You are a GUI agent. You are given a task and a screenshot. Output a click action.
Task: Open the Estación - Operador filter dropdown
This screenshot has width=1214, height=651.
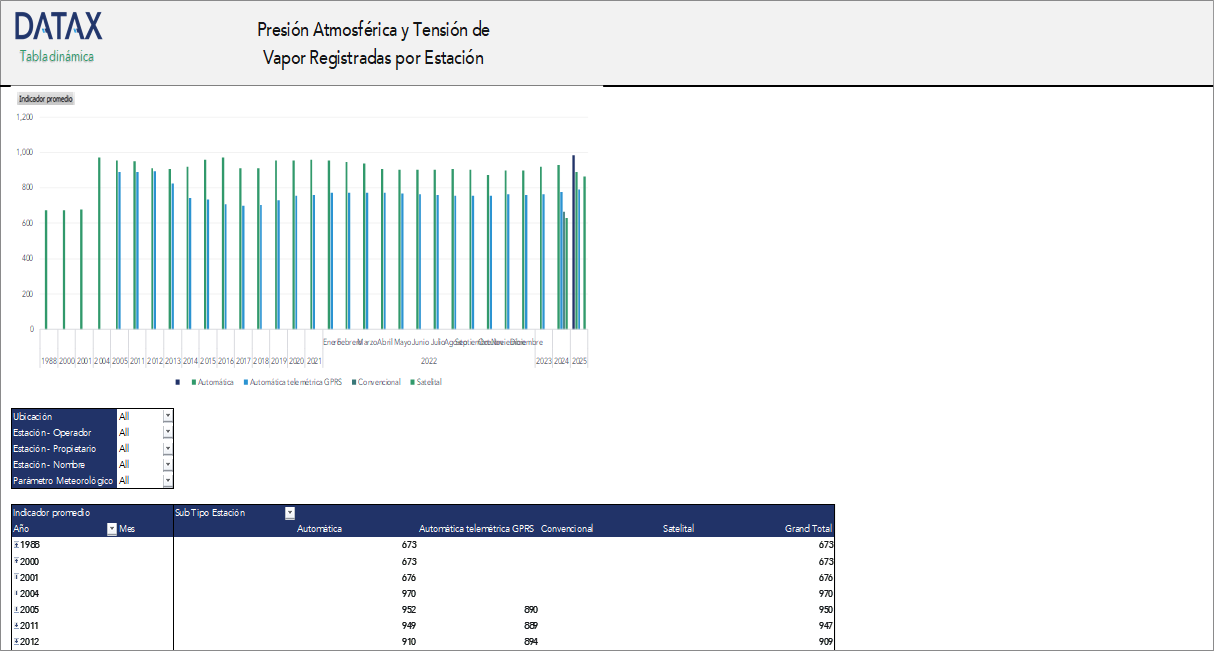coord(168,432)
